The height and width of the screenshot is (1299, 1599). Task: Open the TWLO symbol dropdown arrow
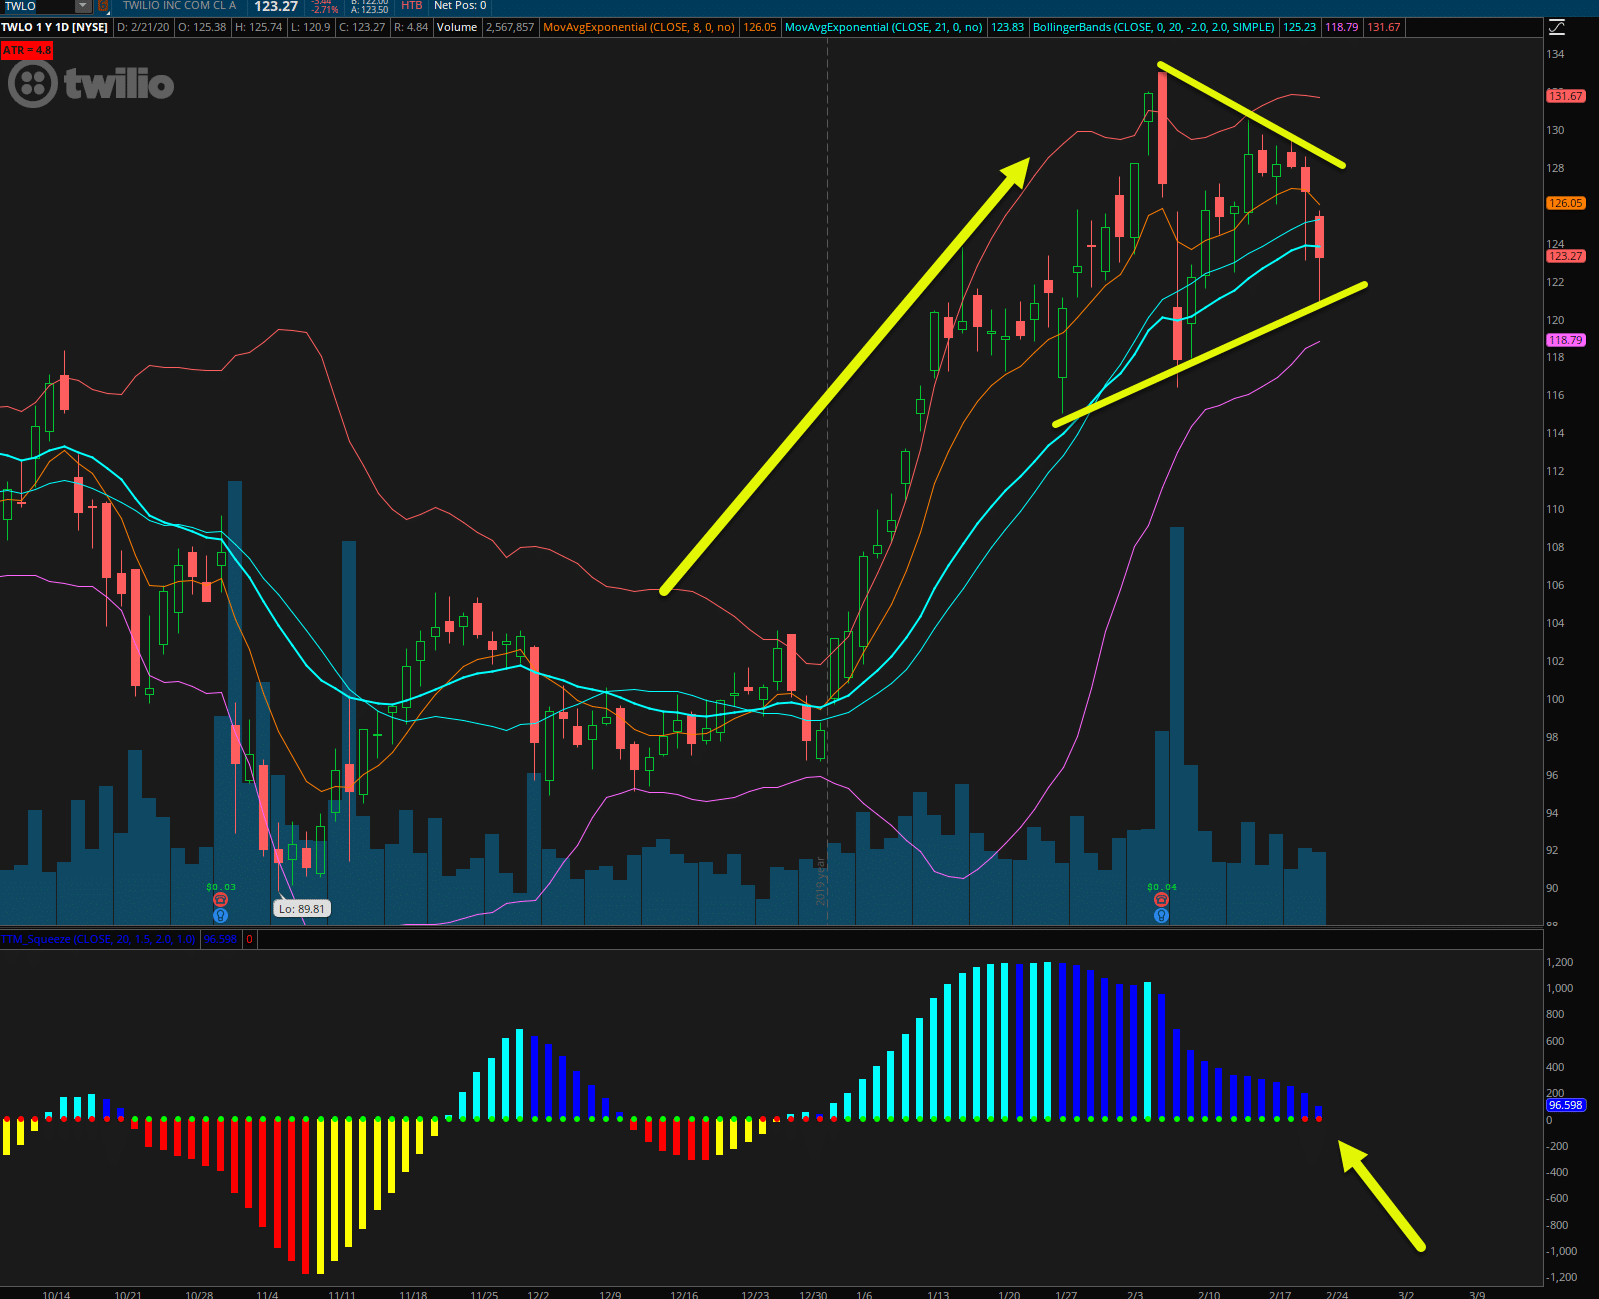tap(83, 6)
